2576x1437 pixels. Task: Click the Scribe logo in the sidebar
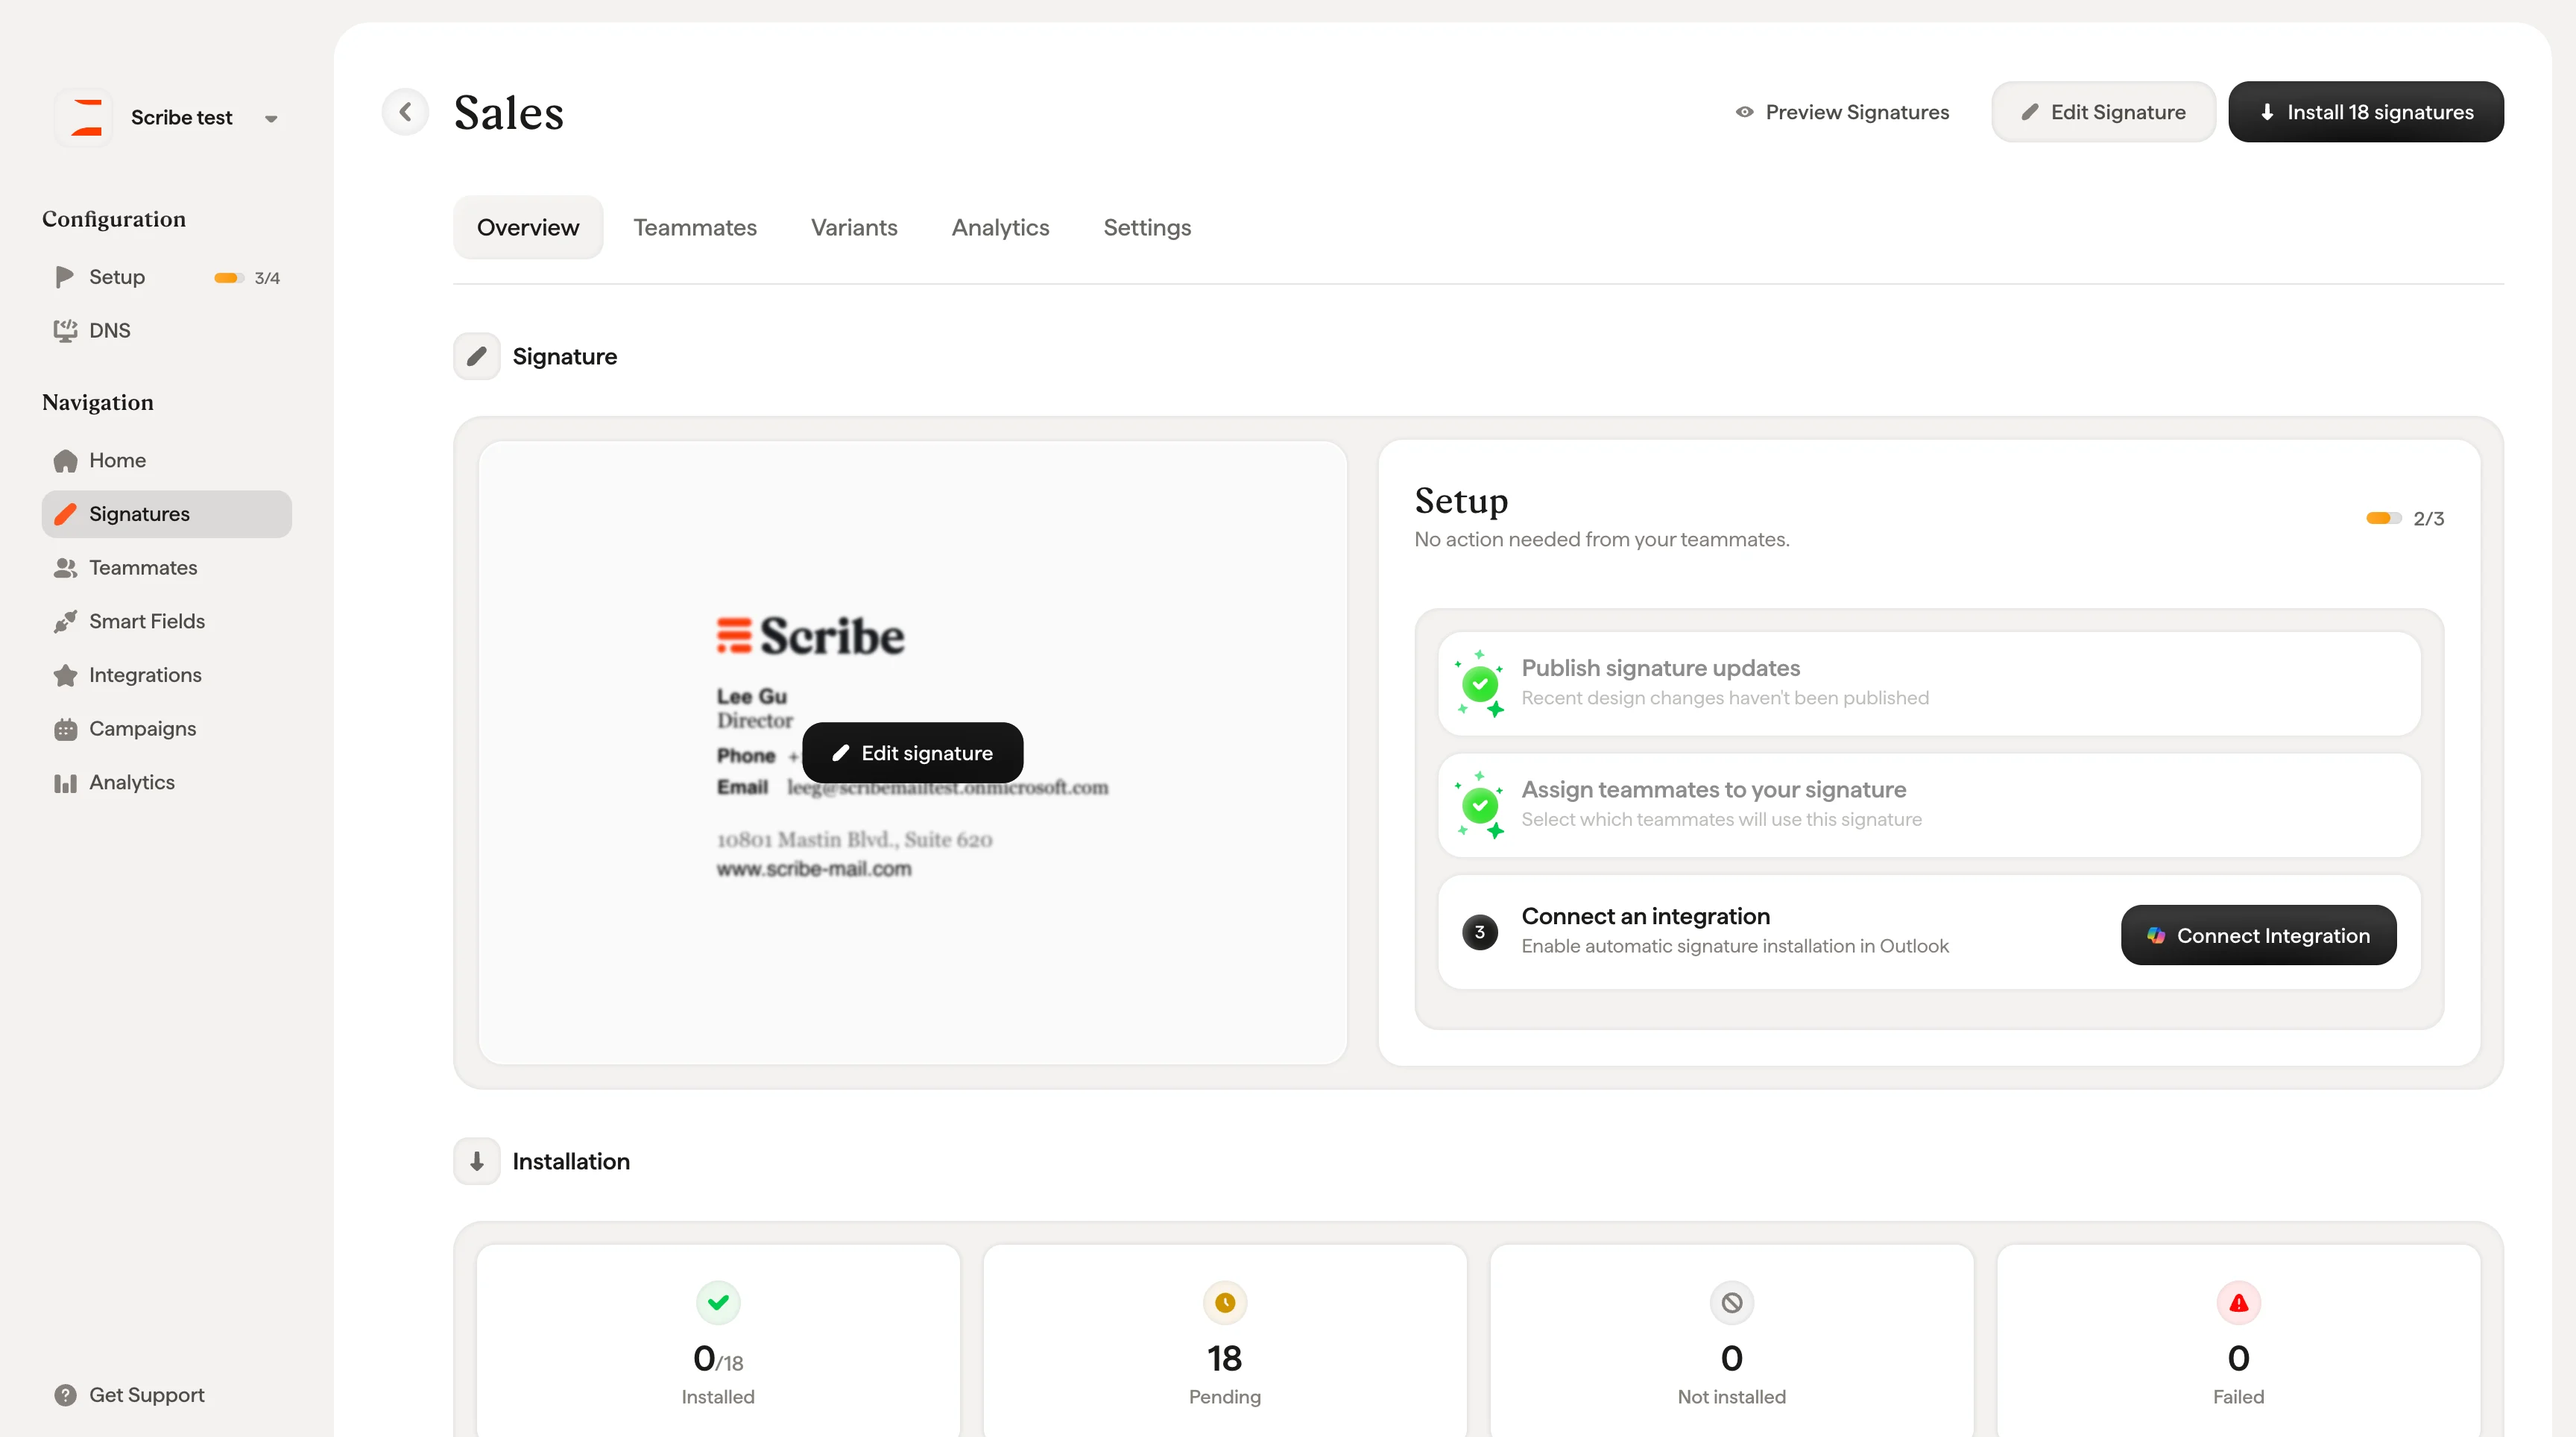click(85, 118)
